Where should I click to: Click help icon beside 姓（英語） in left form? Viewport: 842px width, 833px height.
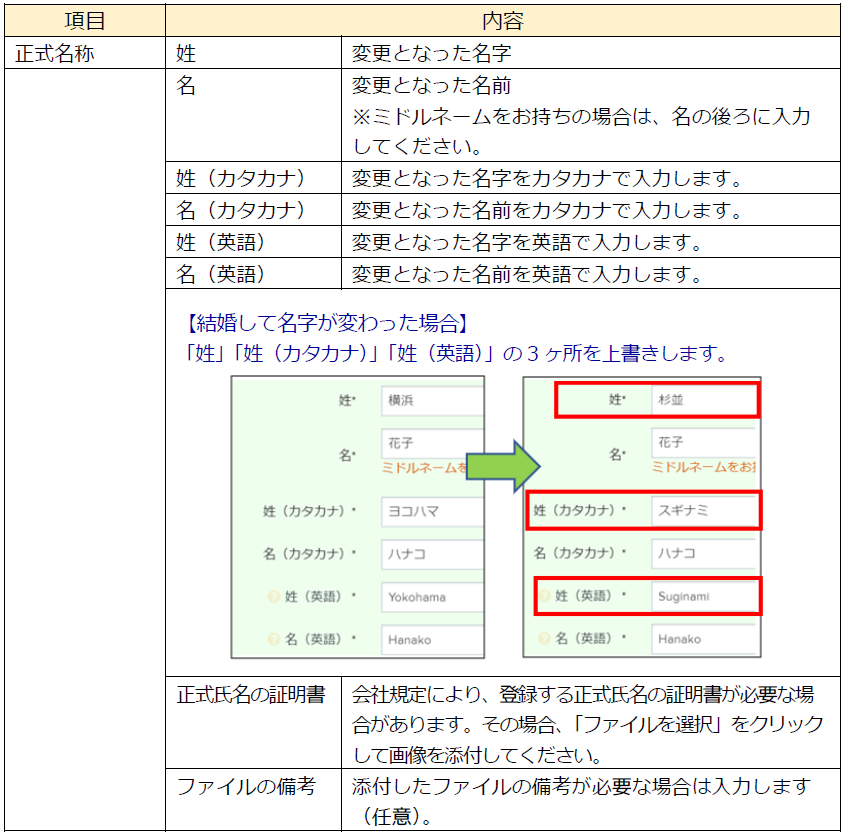coord(274,597)
